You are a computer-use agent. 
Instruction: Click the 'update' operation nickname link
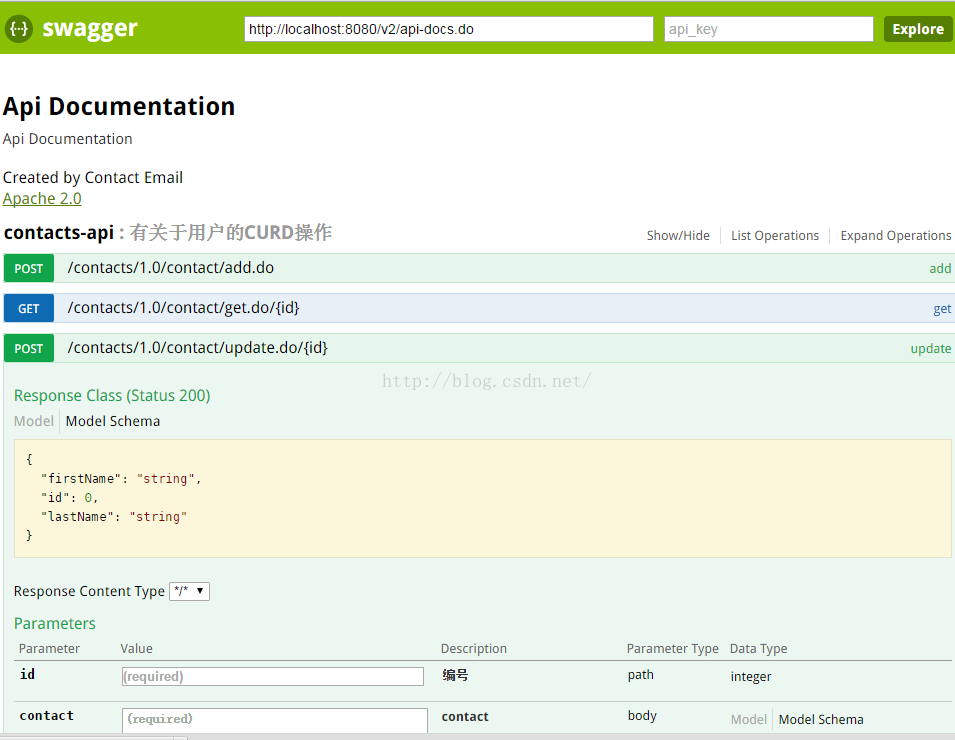point(930,349)
